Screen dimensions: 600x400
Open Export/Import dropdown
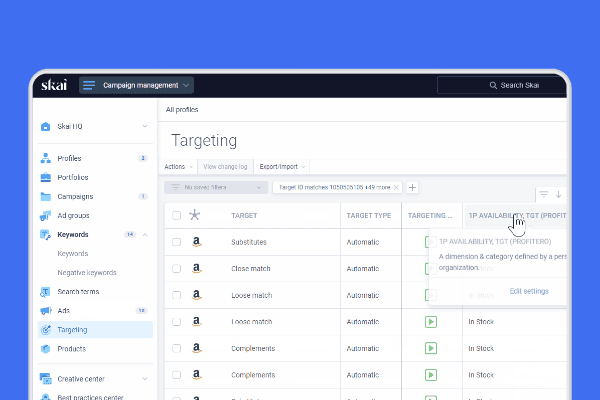tap(282, 167)
